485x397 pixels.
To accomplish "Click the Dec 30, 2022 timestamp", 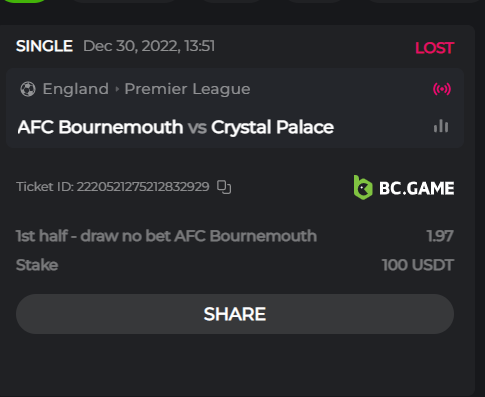I will [x=149, y=46].
